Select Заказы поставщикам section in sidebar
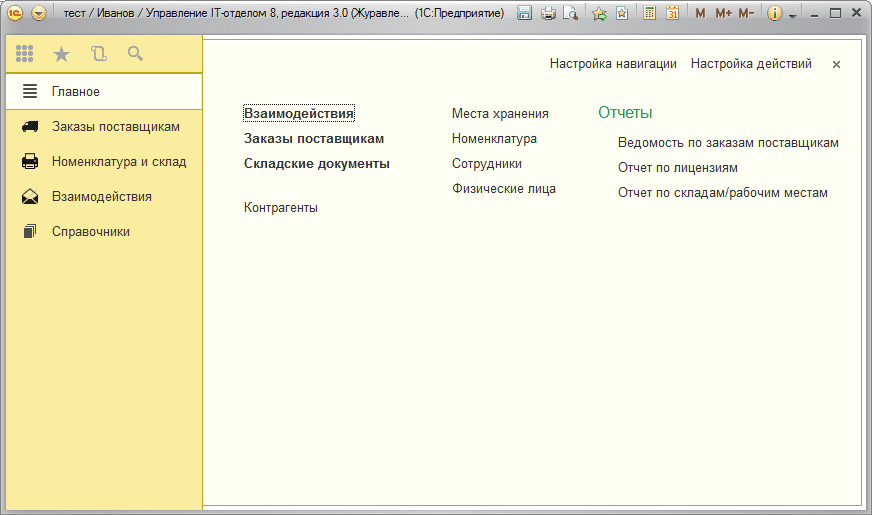This screenshot has height=515, width=872. pos(104,127)
